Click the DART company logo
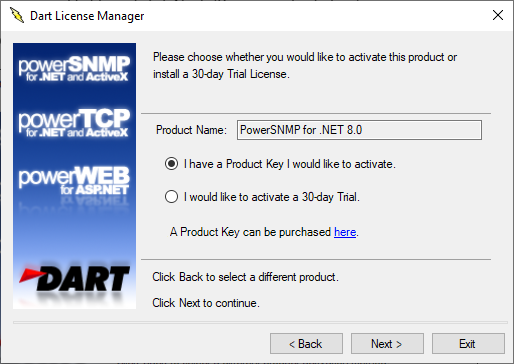The image size is (514, 364). click(74, 279)
